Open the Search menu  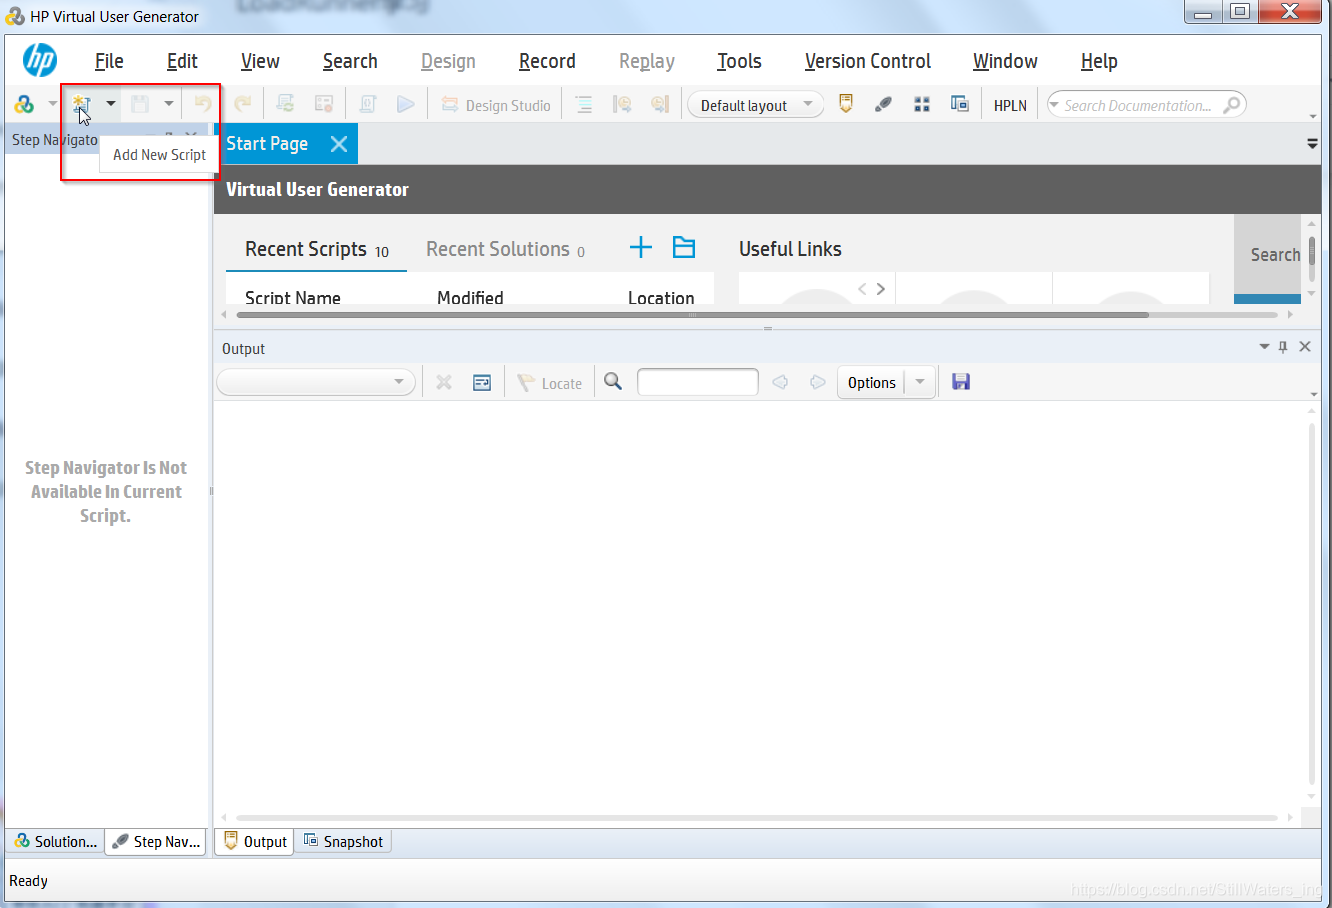tap(350, 61)
